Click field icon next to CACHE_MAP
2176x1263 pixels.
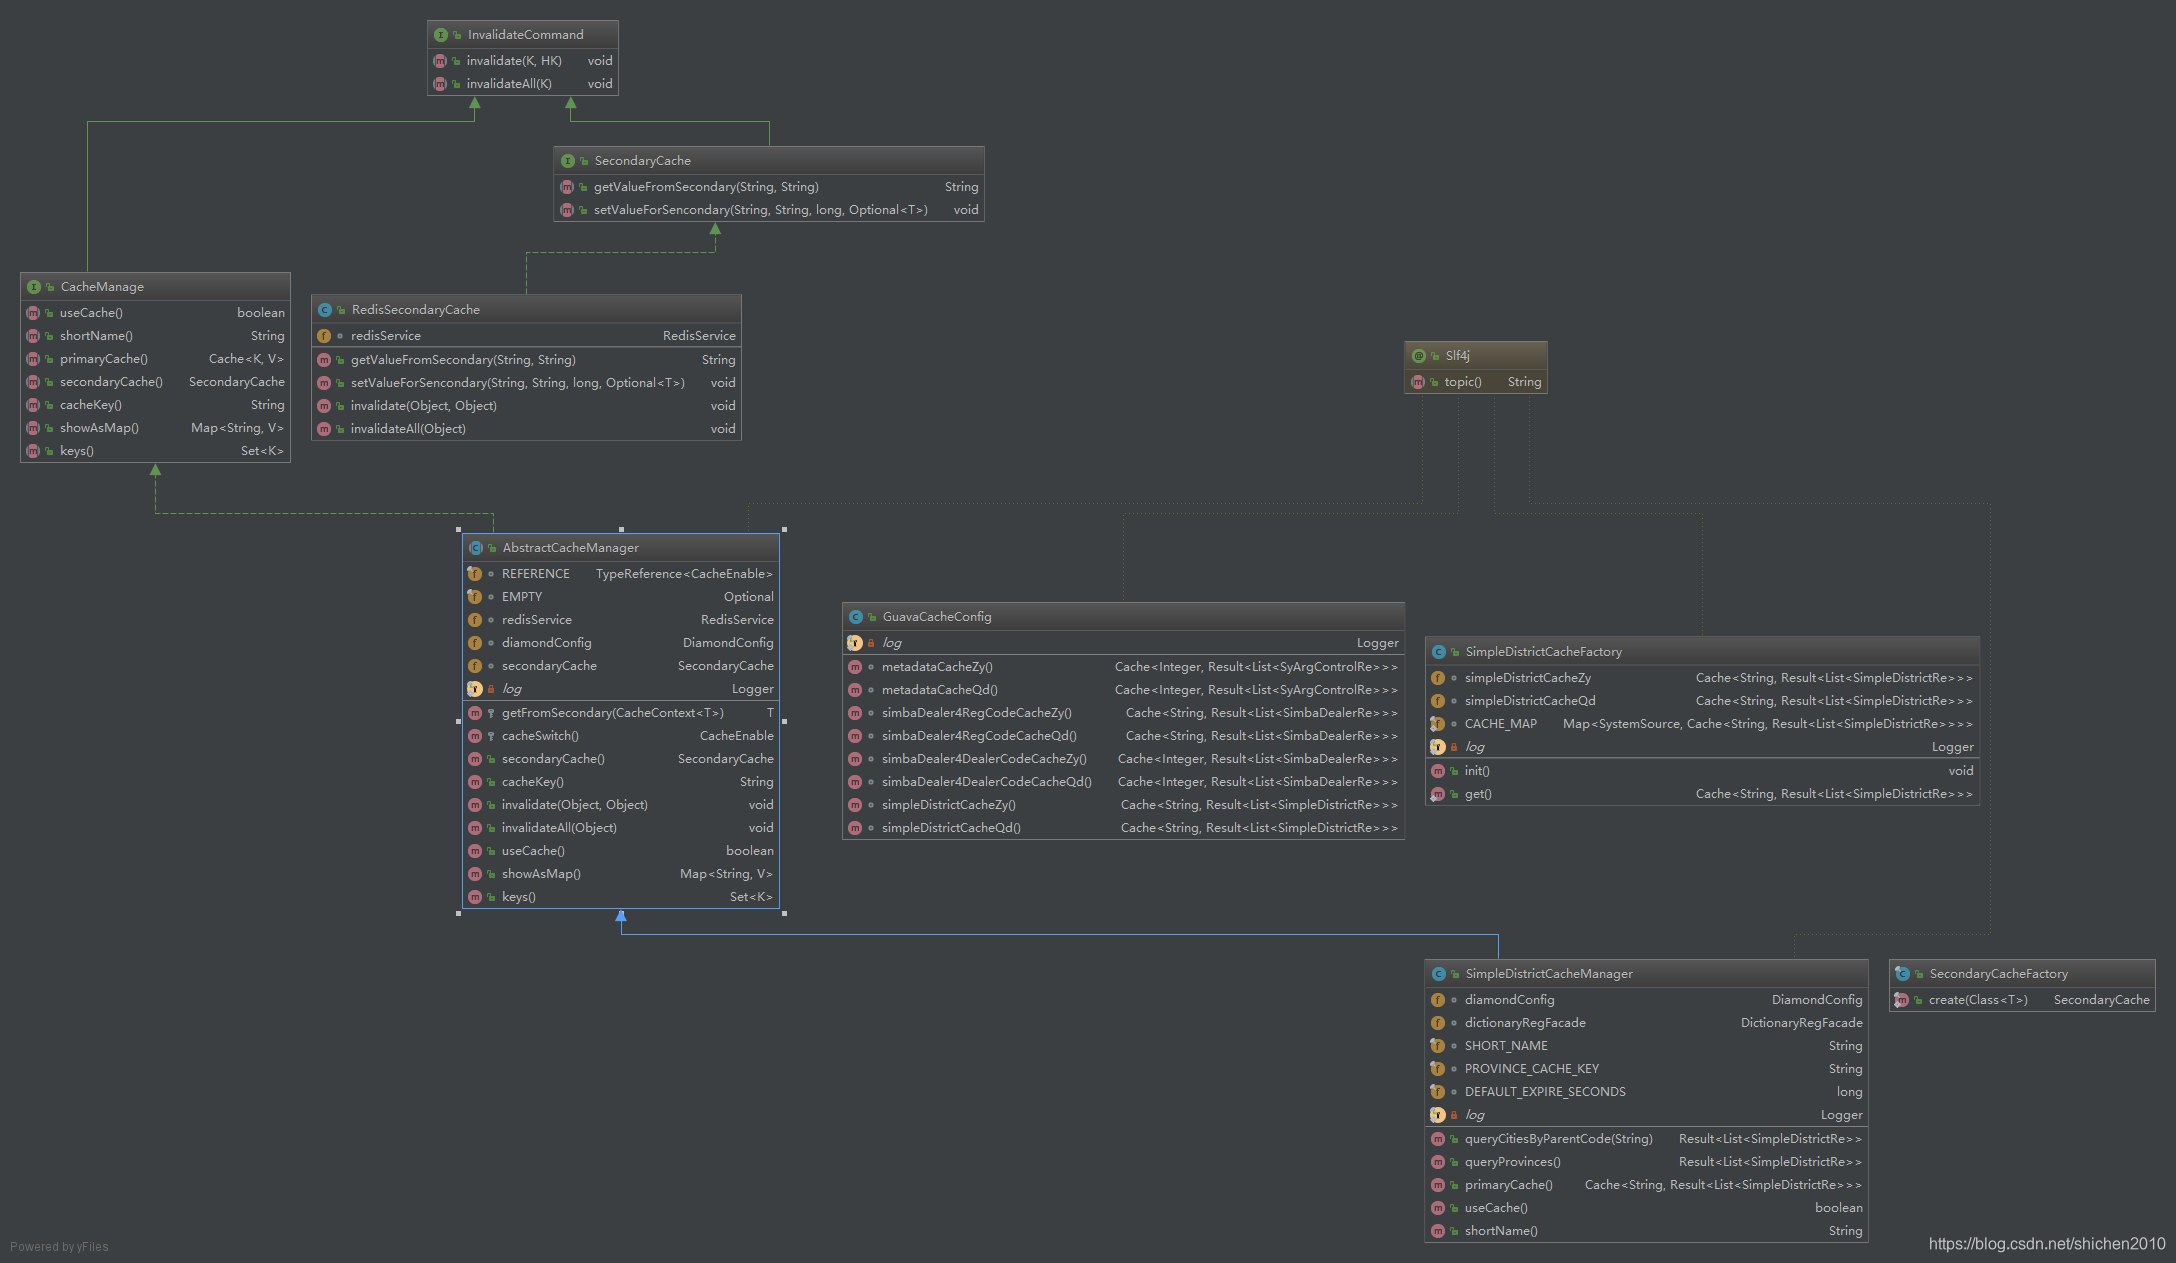click(1437, 724)
